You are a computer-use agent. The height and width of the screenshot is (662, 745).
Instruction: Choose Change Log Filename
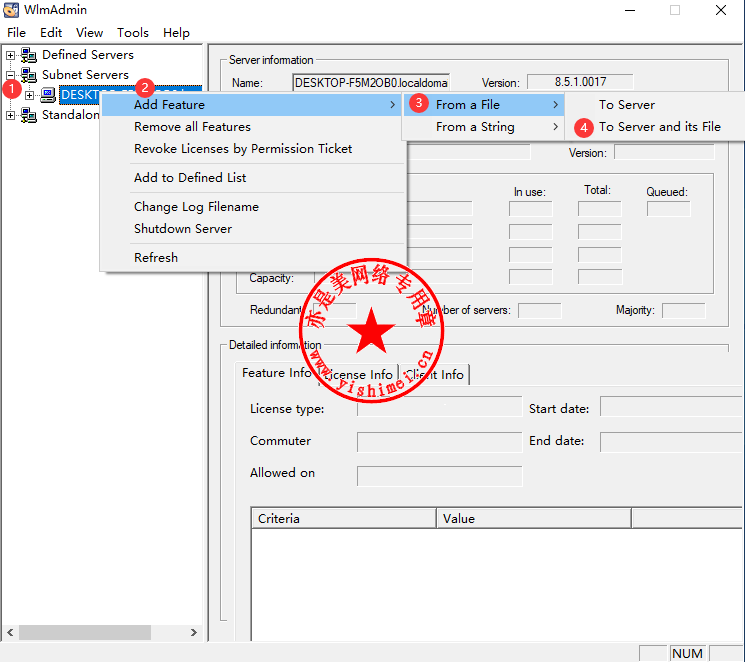[x=253, y=207]
